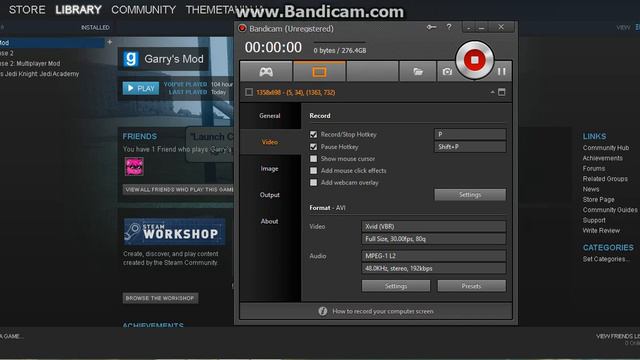Select the screen rectangle recording mode
This screenshot has width=640, height=360.
pyautogui.click(x=319, y=72)
